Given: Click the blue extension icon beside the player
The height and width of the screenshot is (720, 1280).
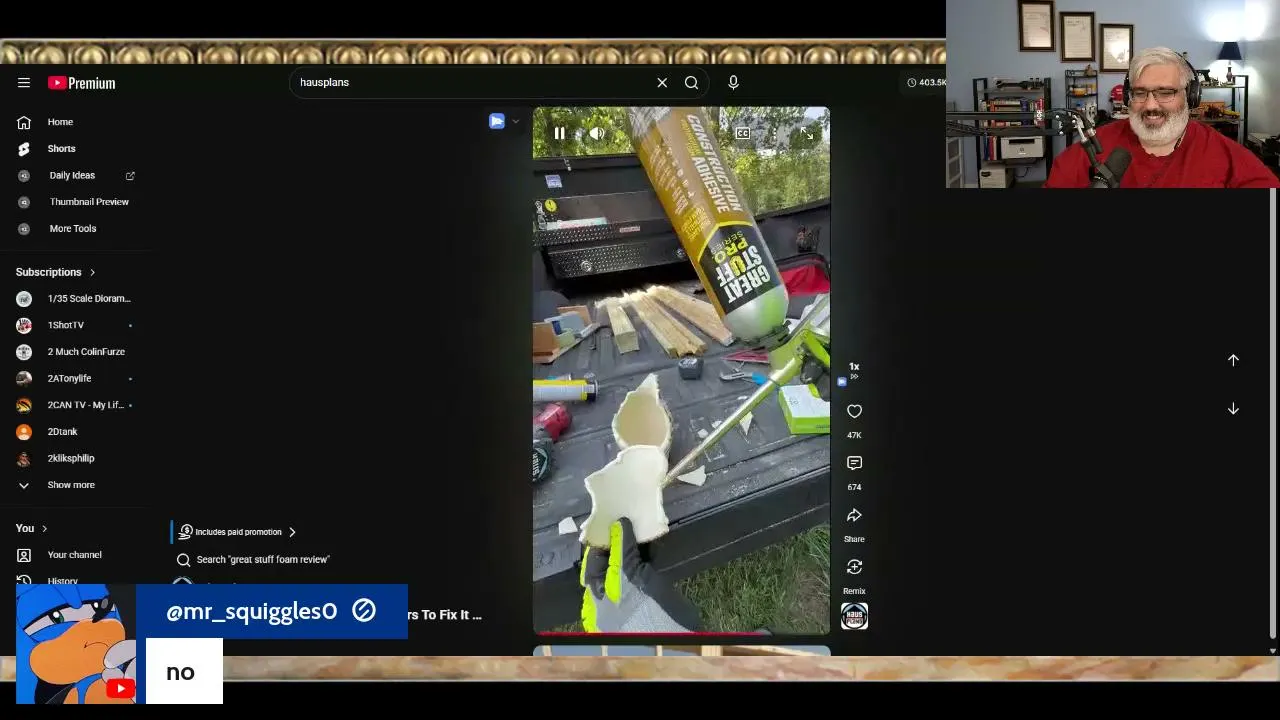Looking at the screenshot, I should (497, 121).
